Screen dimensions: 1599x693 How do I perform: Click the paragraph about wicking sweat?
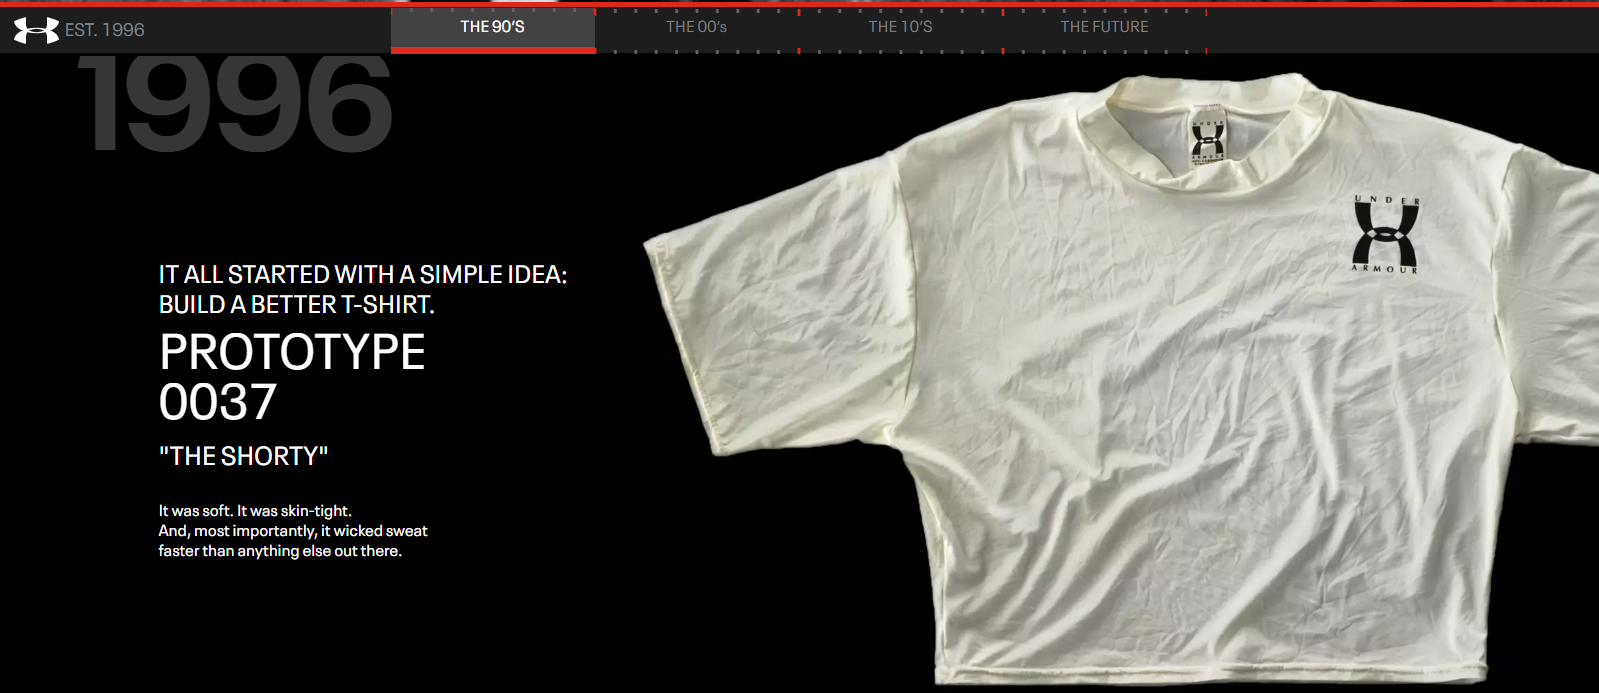292,531
